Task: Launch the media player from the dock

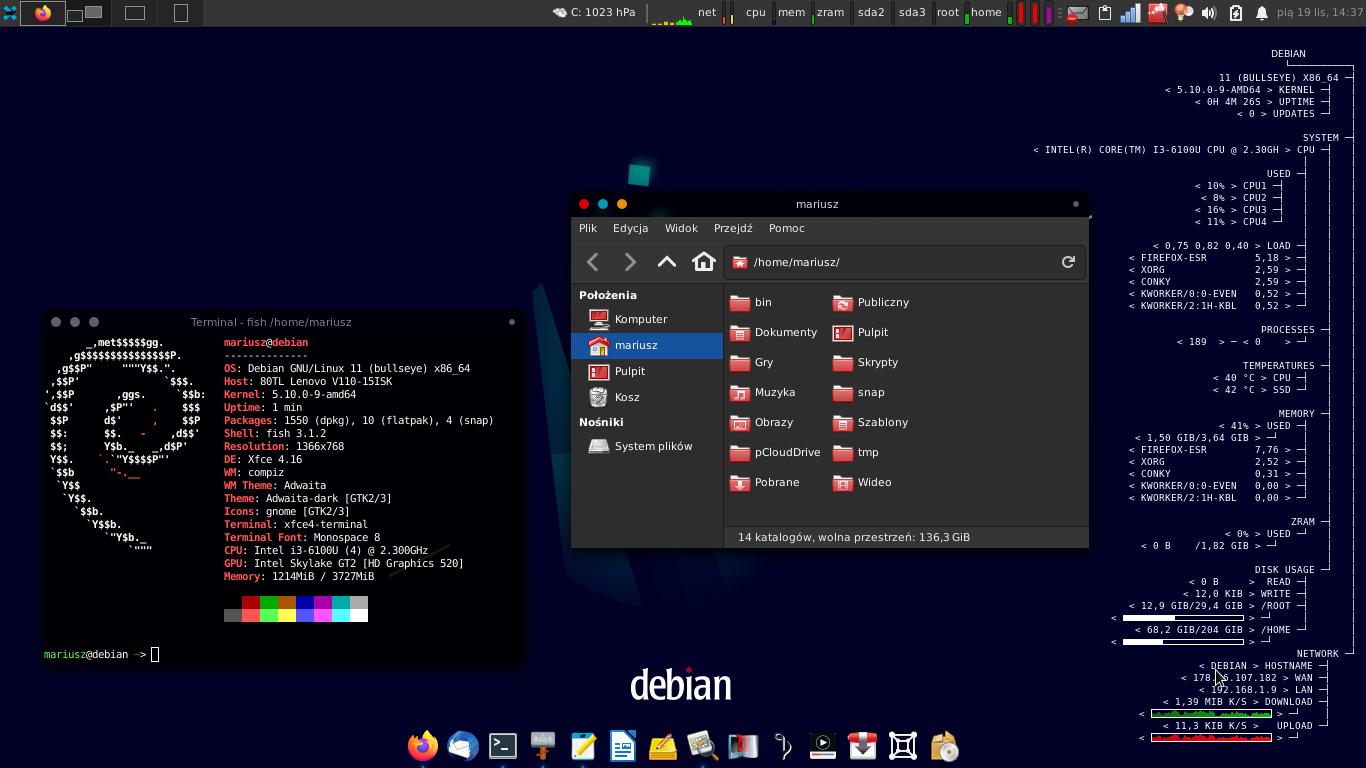Action: tap(823, 745)
